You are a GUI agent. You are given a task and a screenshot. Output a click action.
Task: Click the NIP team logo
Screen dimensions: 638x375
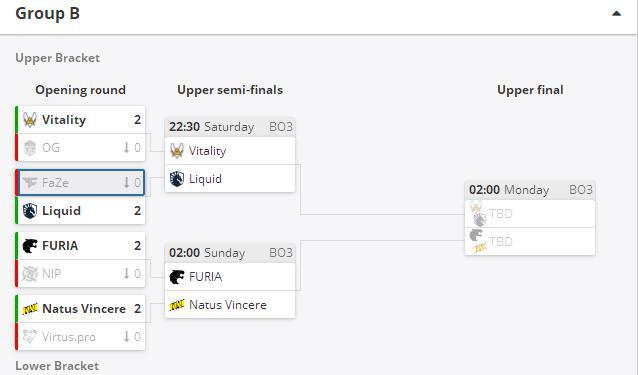click(30, 274)
